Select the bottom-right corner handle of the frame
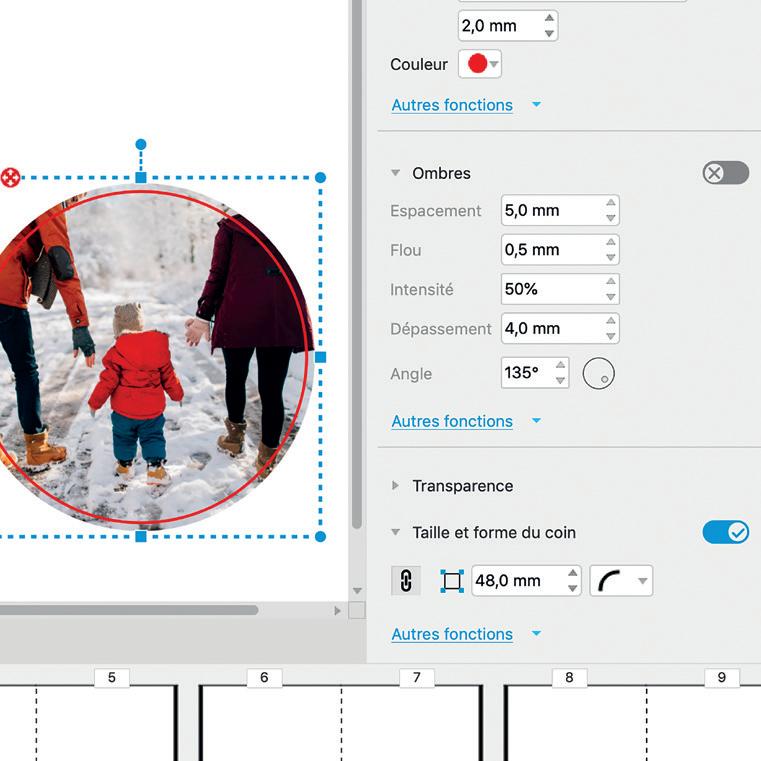 [320, 536]
